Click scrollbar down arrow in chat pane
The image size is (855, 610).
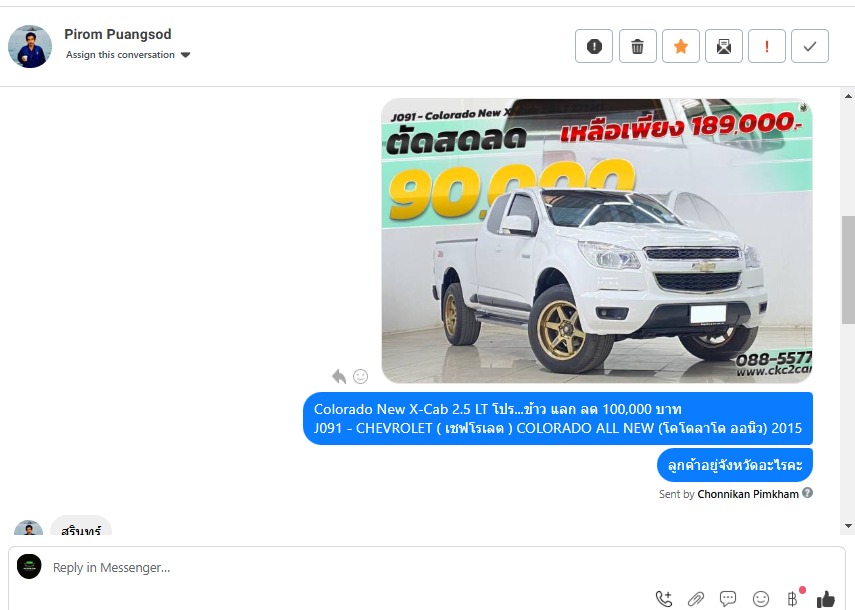tap(848, 526)
